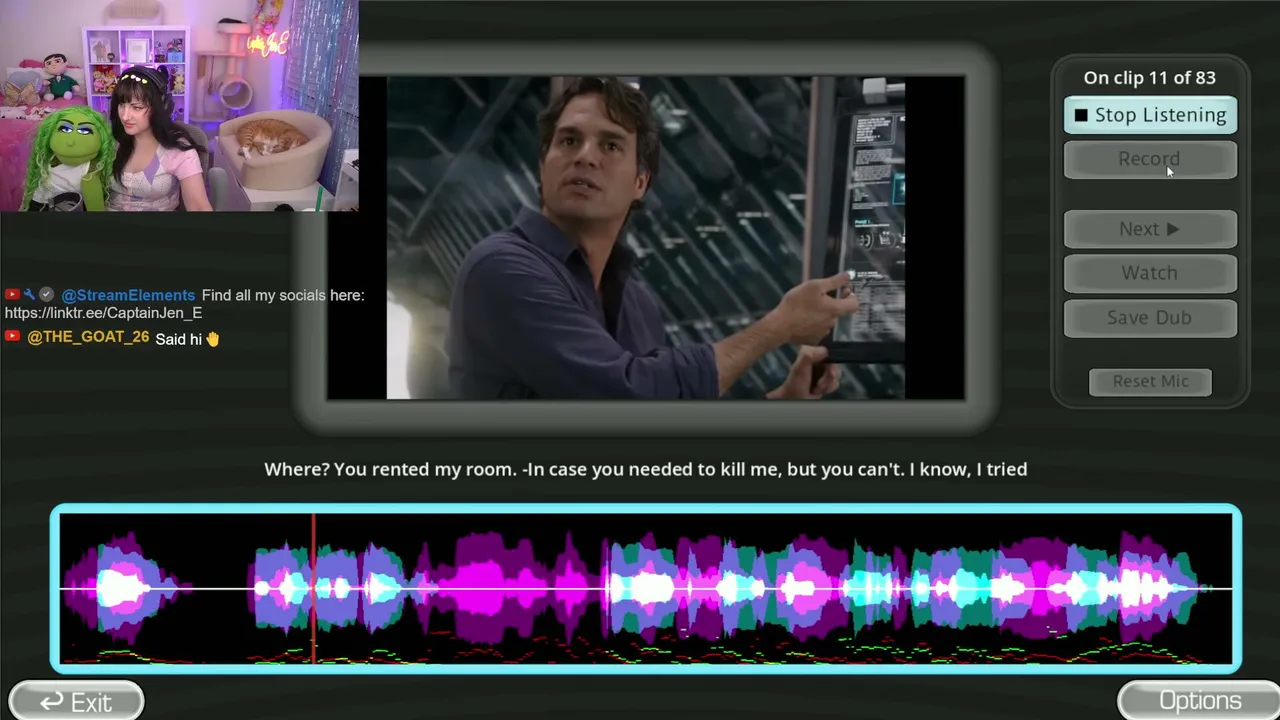1280x720 pixels.
Task: Click the verified checkmark badge icon
Action: click(x=46, y=295)
